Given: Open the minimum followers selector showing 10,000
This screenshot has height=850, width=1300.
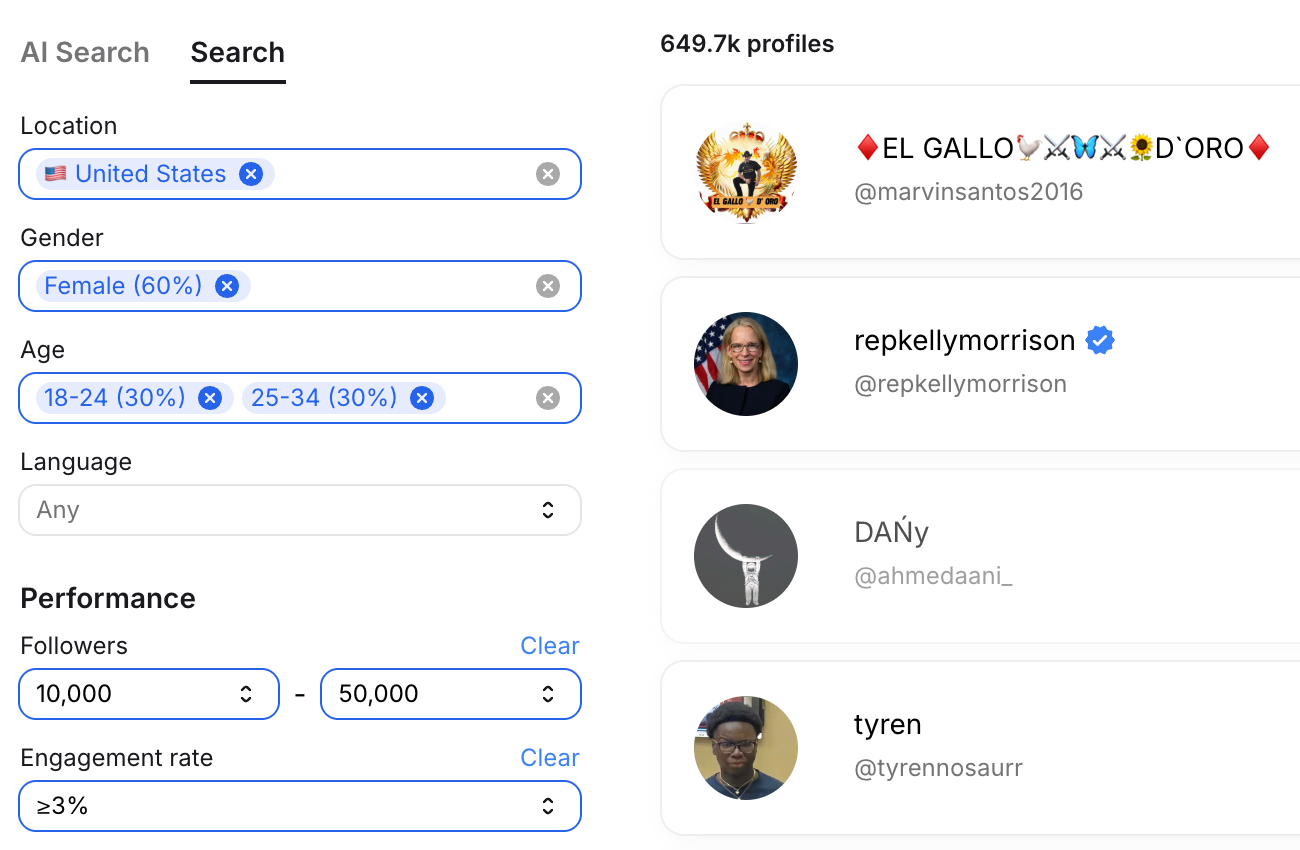Looking at the screenshot, I should click(148, 694).
